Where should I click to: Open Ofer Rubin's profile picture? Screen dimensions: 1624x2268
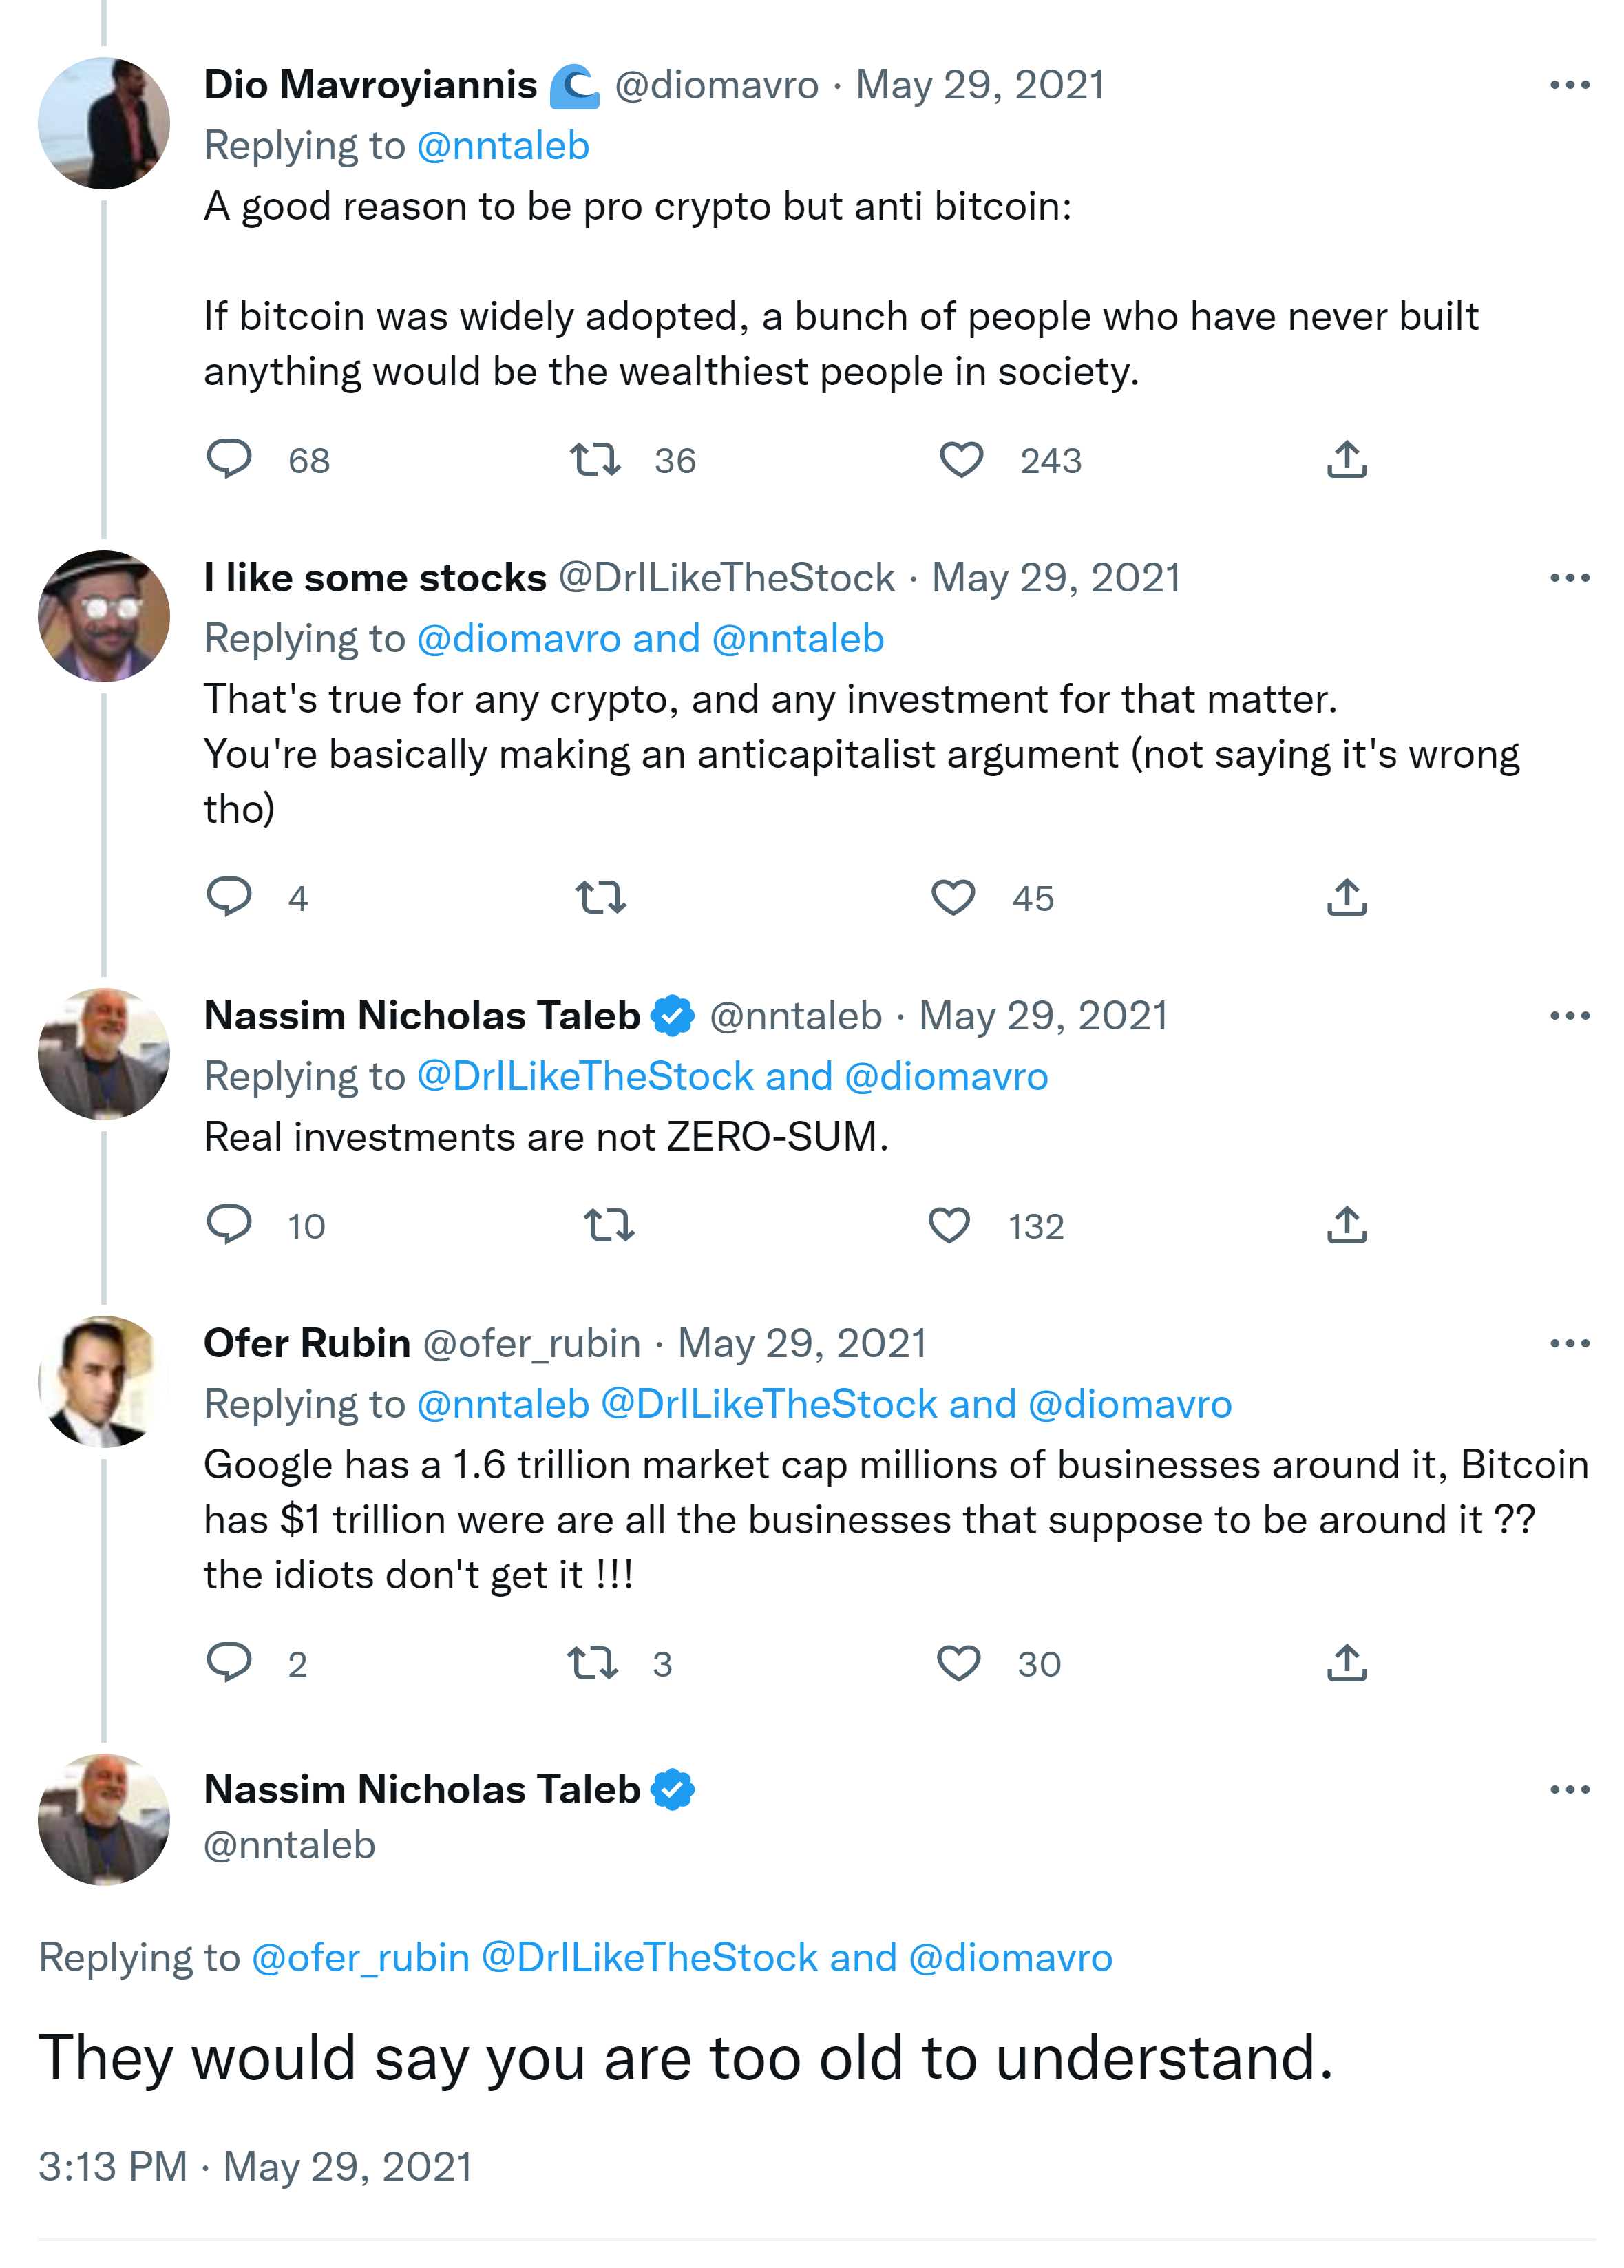click(103, 1381)
